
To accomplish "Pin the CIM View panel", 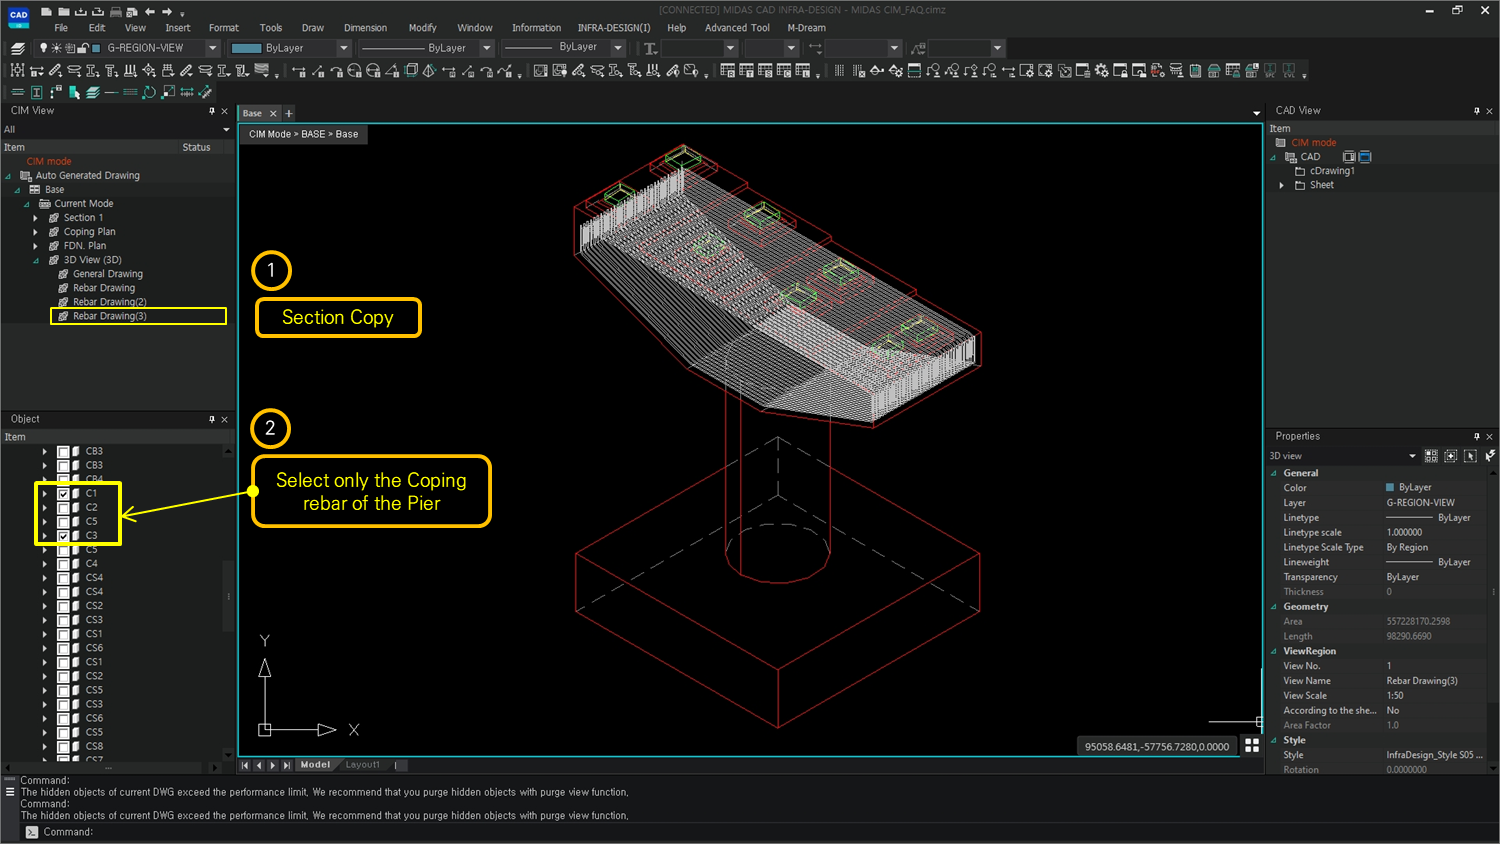I will [x=213, y=111].
